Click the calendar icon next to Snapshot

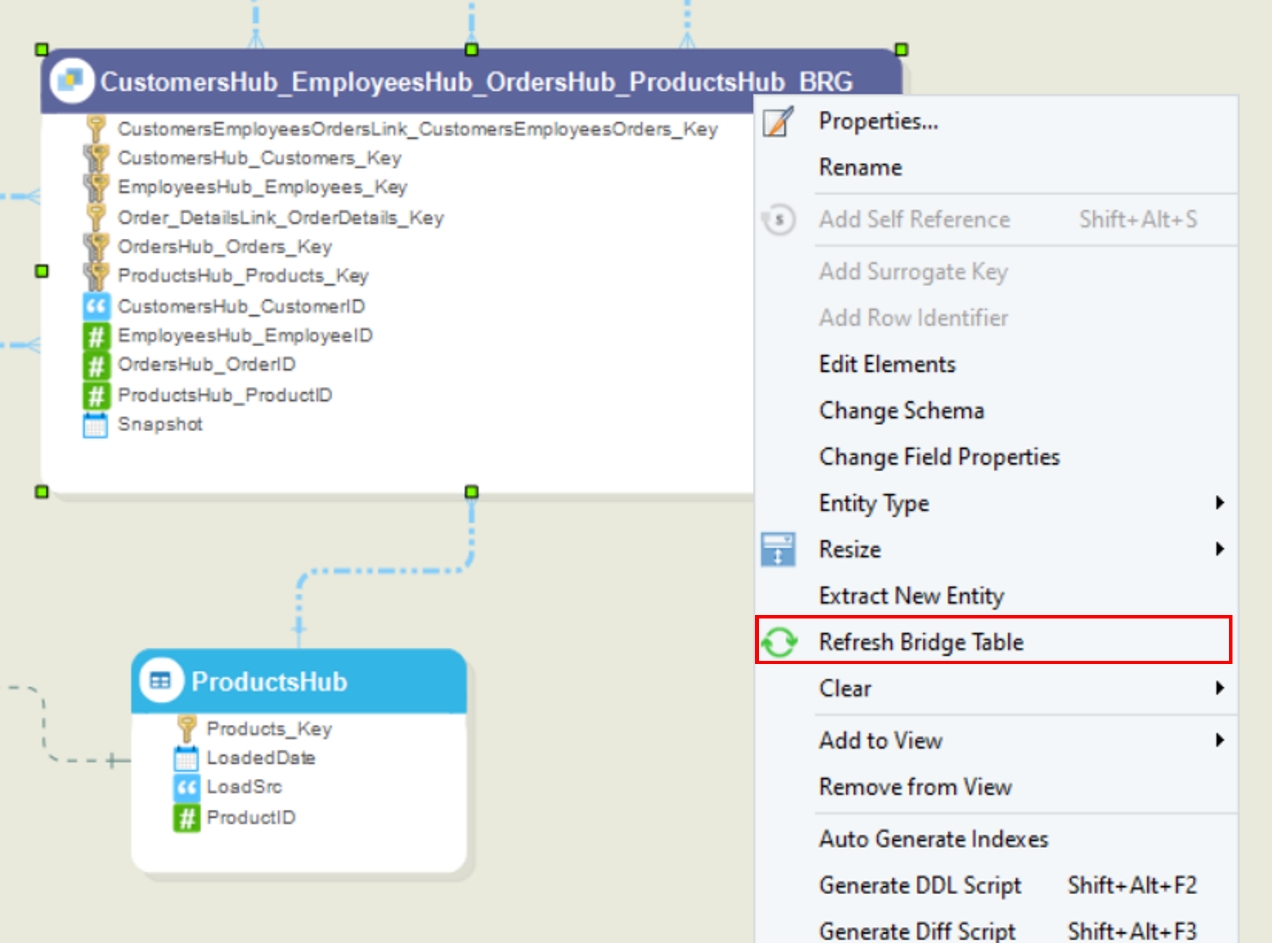[x=95, y=425]
